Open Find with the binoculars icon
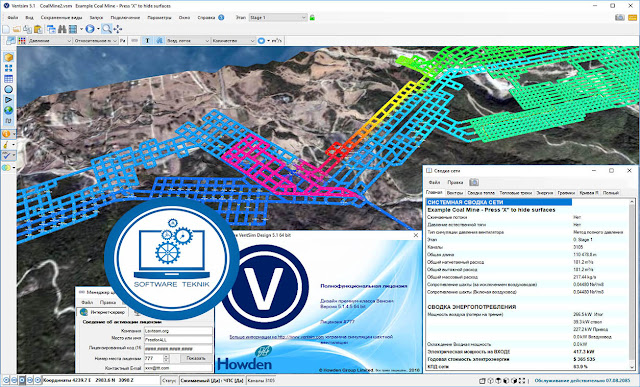Image resolution: width=640 pixels, height=387 pixels. 62,29
